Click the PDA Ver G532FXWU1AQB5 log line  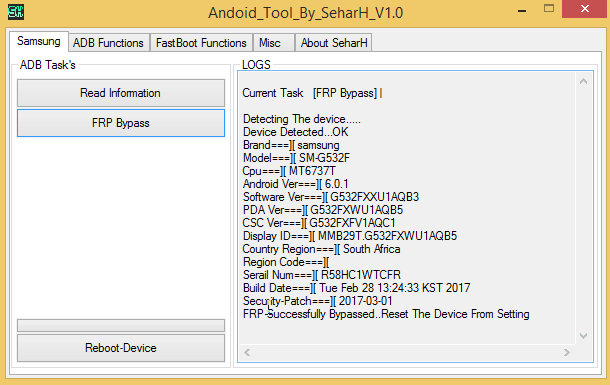pyautogui.click(x=323, y=210)
